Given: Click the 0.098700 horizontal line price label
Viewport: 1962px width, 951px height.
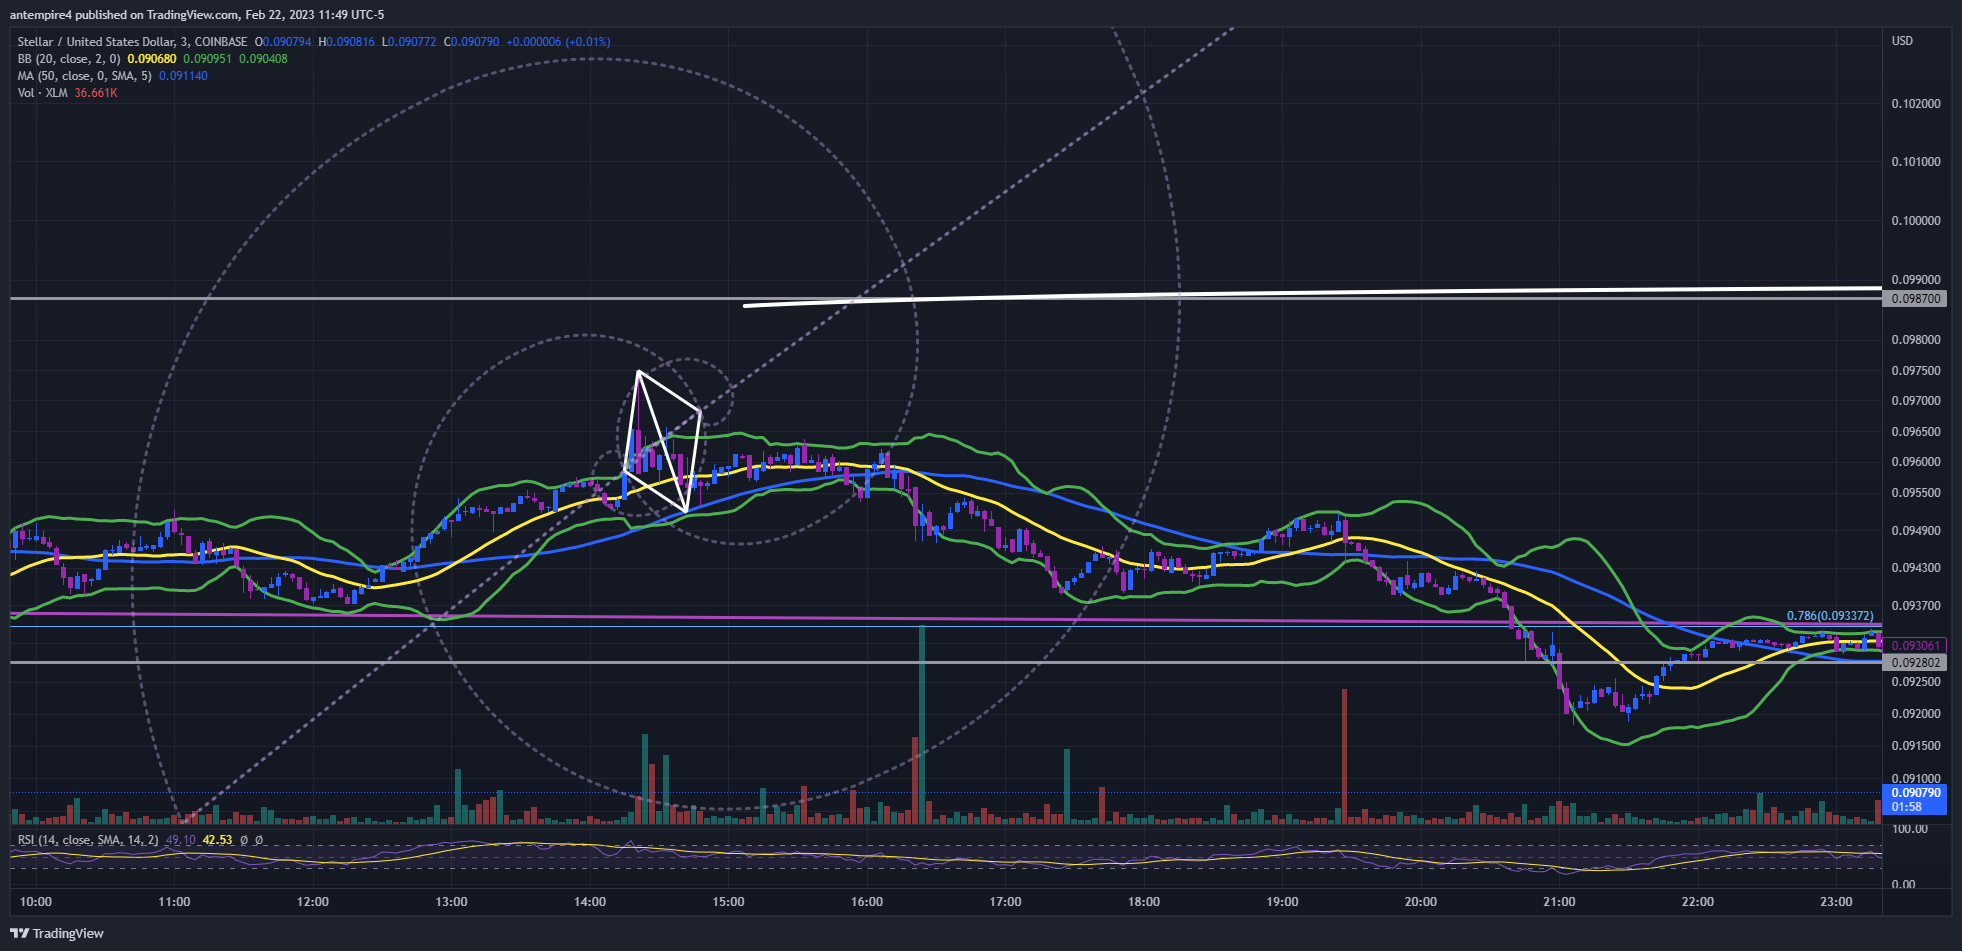Looking at the screenshot, I should (1914, 299).
